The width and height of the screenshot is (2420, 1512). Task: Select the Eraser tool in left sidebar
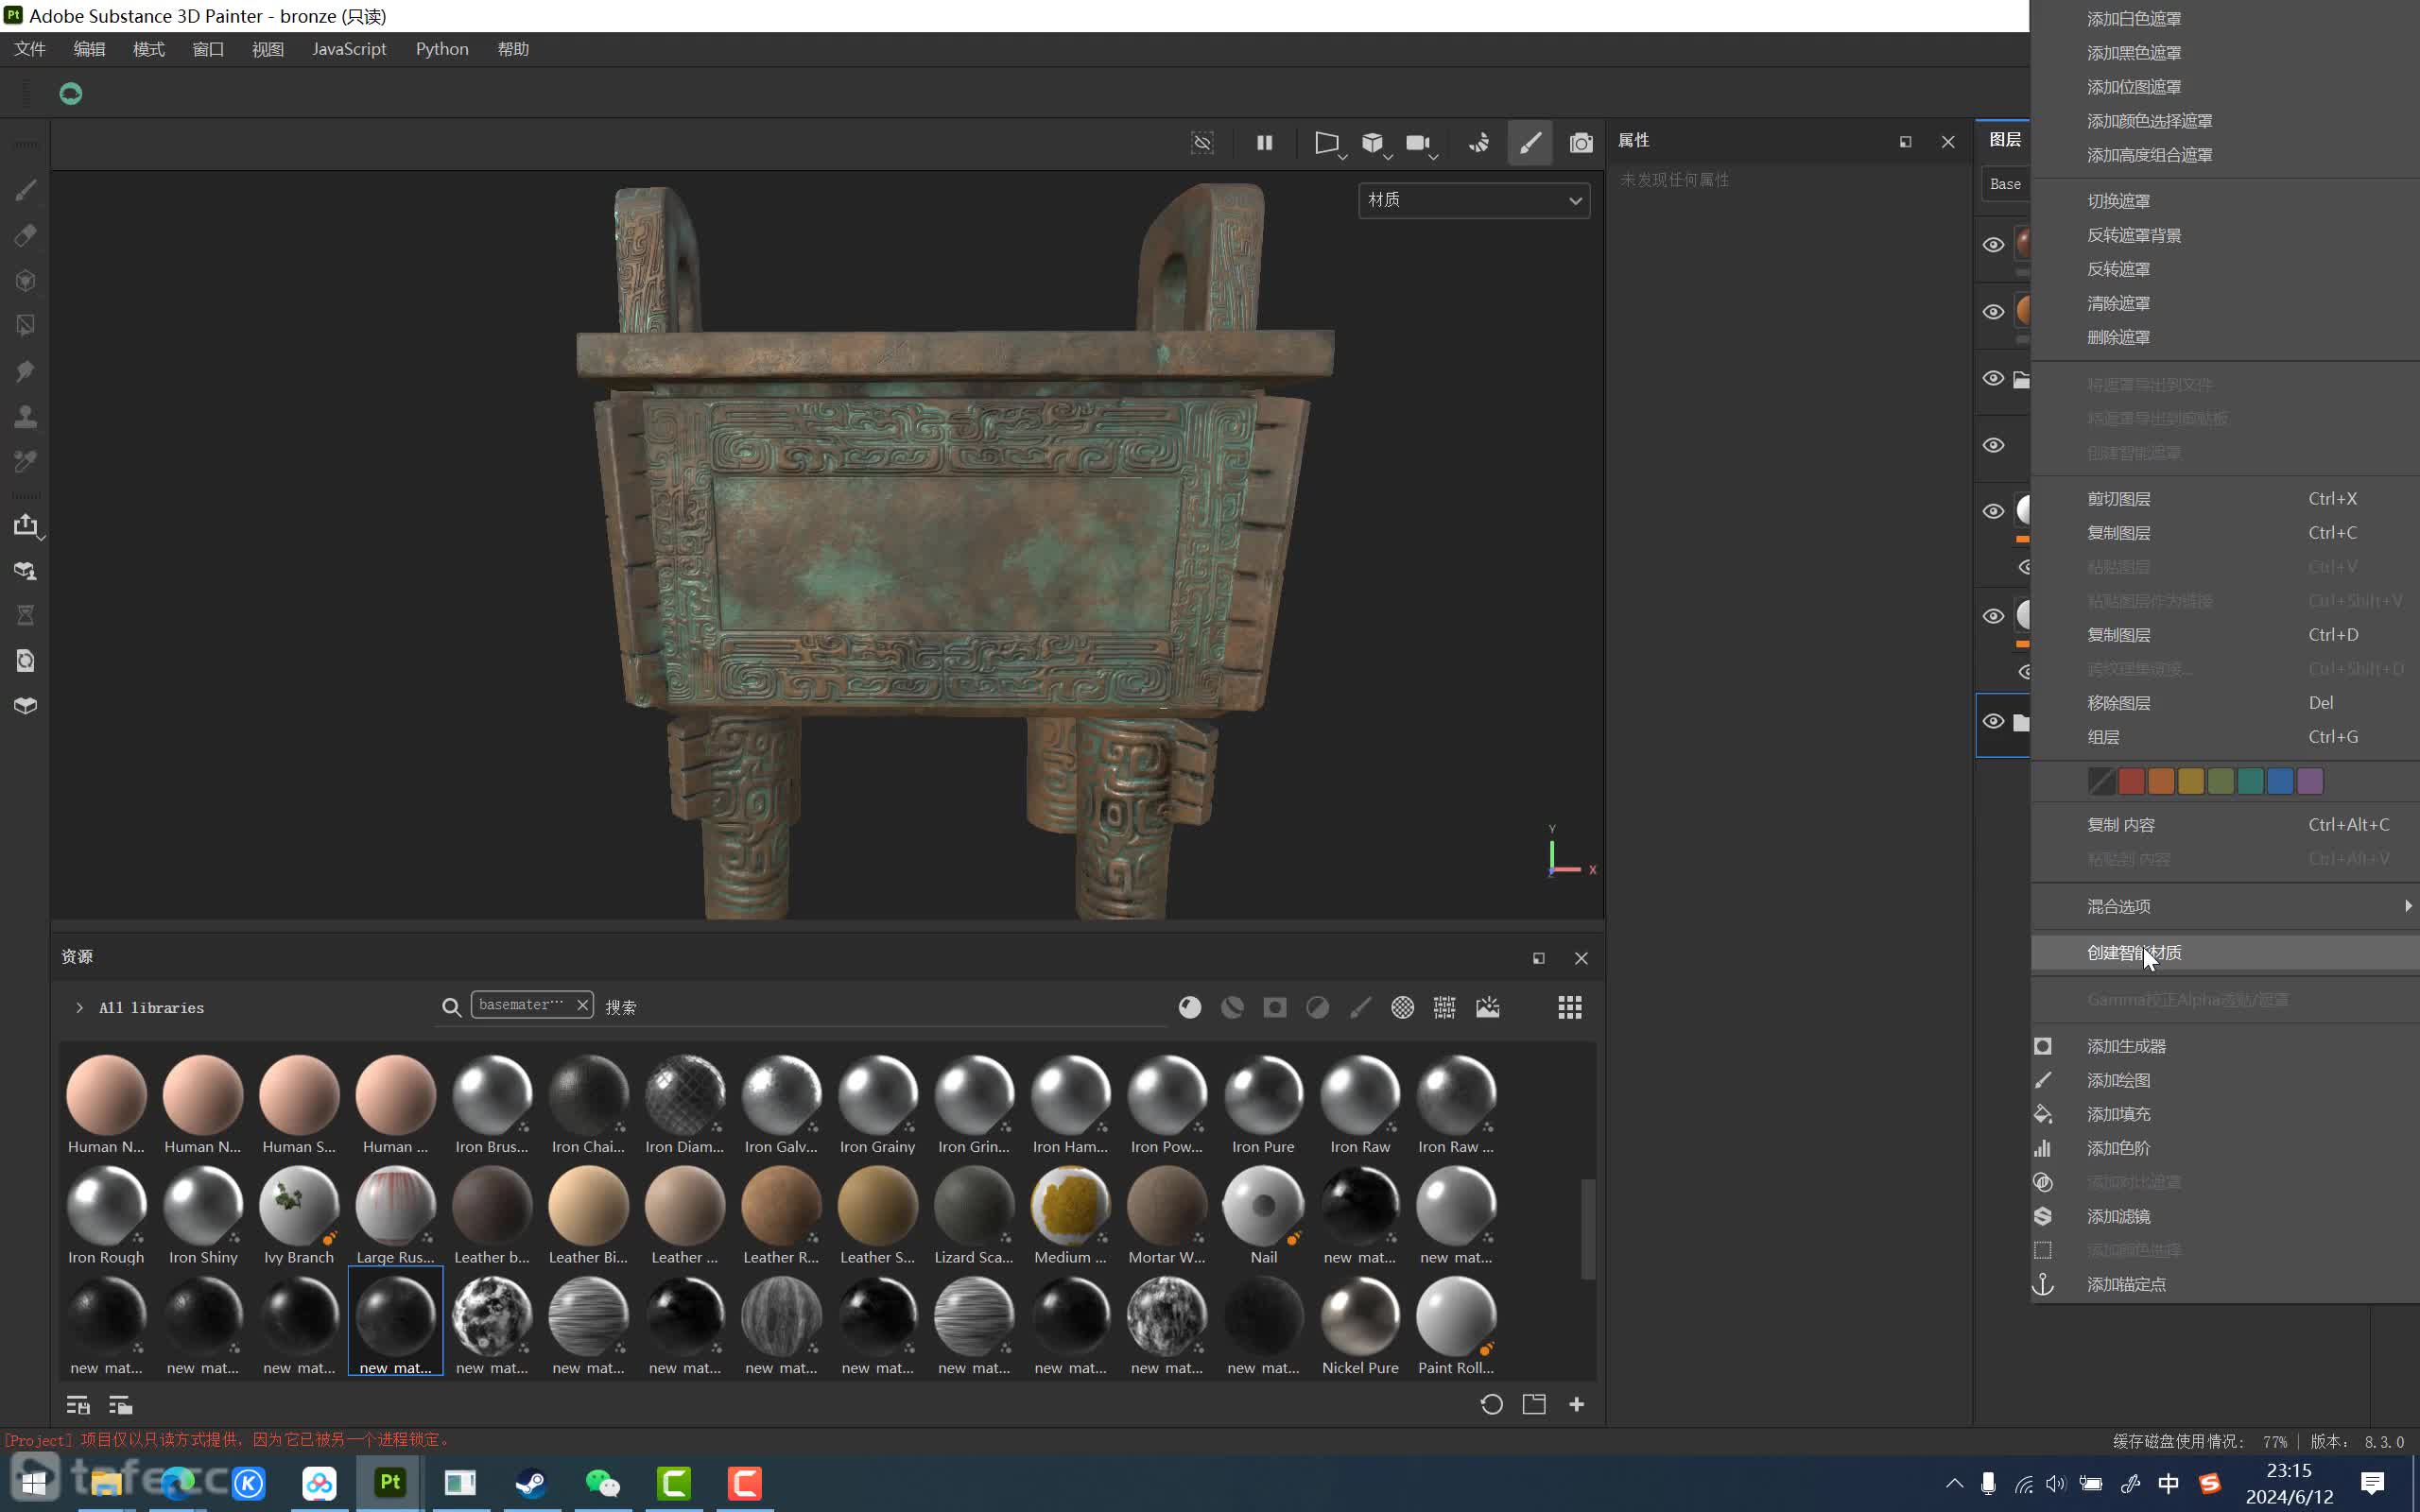(x=26, y=235)
